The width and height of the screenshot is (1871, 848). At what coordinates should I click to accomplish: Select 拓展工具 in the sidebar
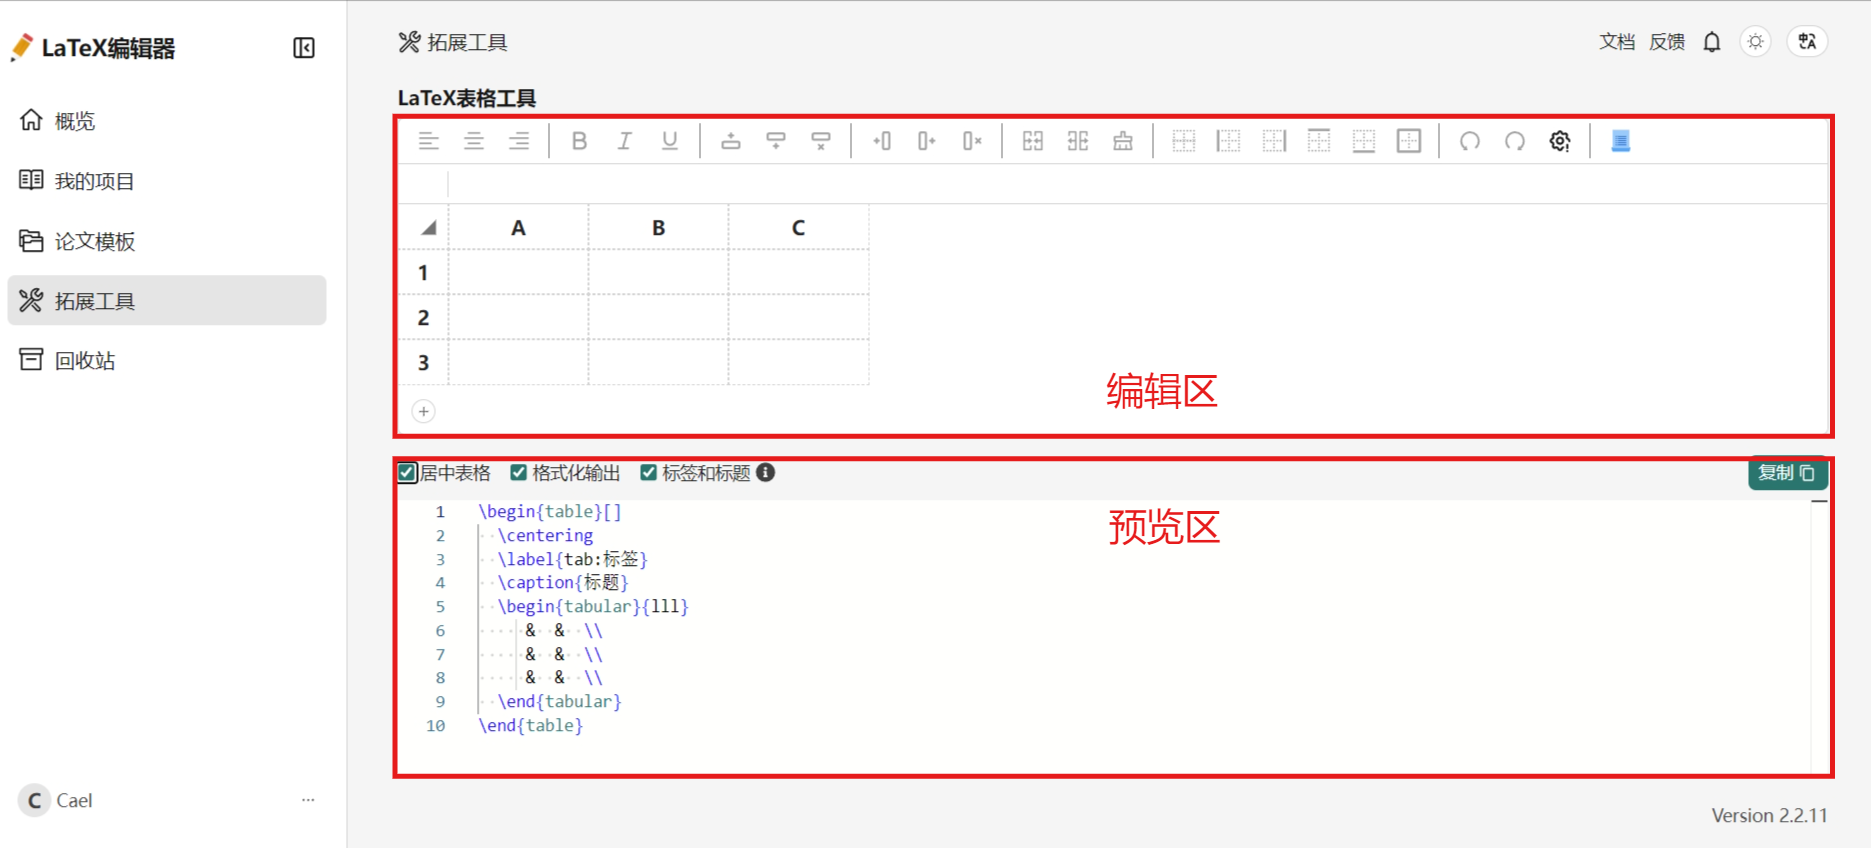click(166, 300)
